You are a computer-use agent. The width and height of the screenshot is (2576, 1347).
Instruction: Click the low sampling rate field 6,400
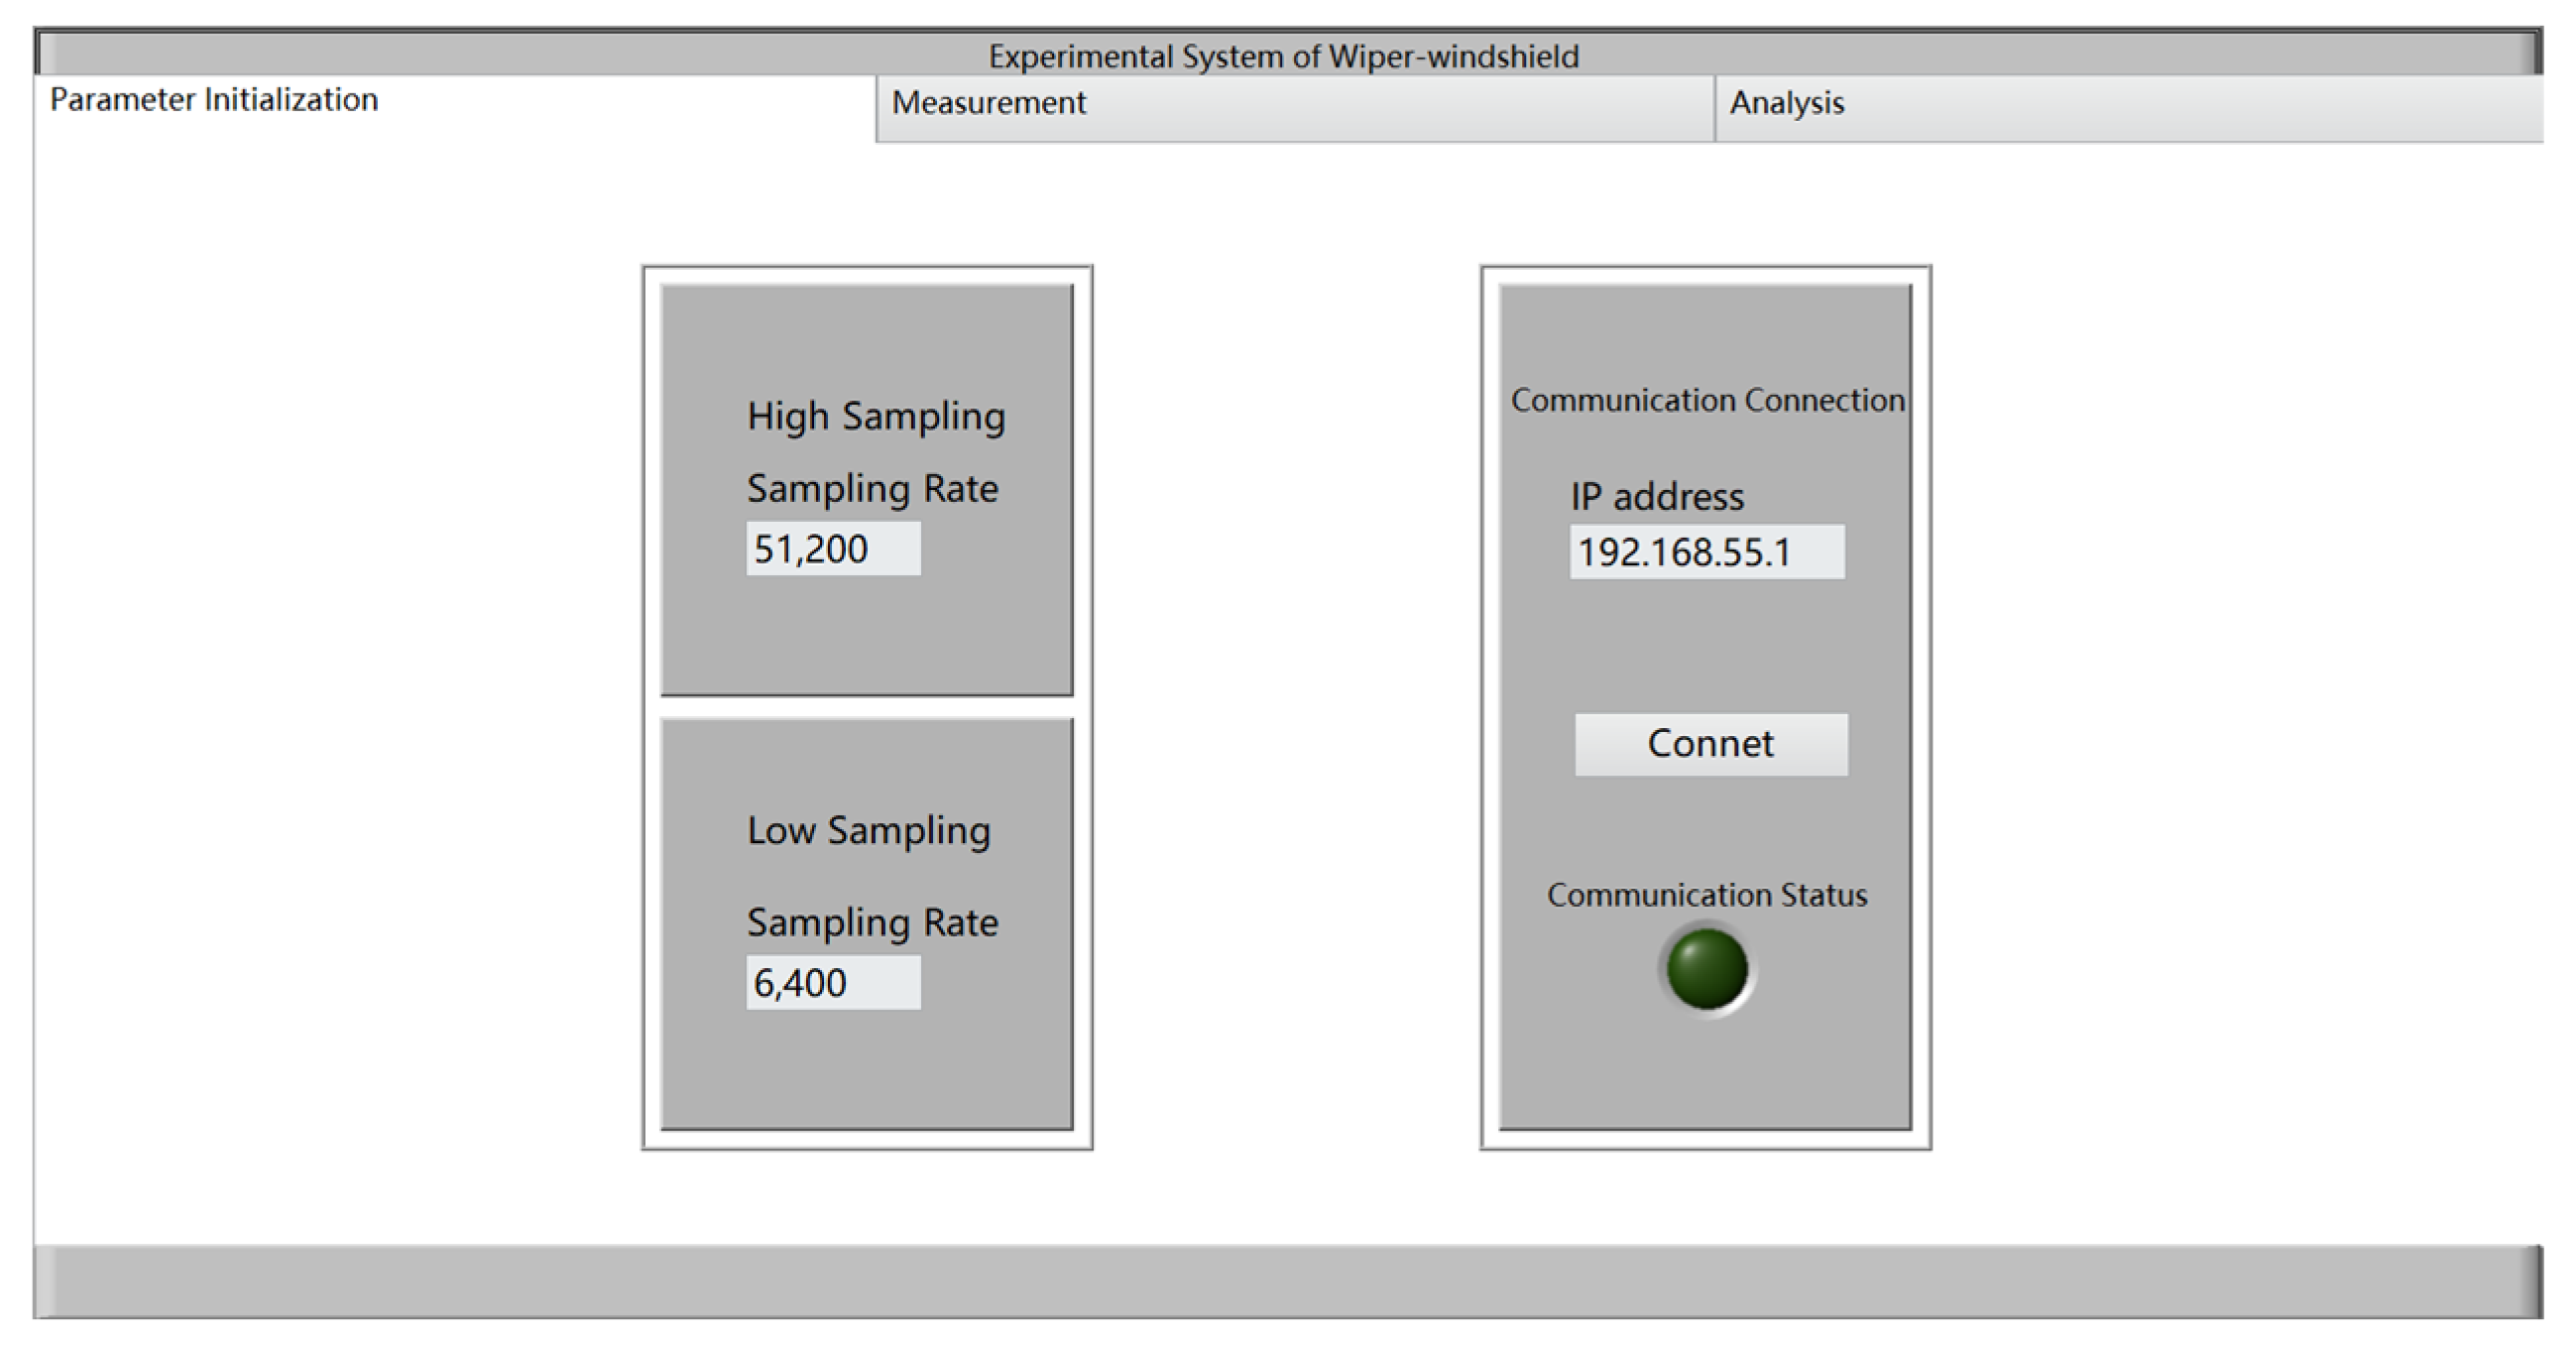pos(832,983)
